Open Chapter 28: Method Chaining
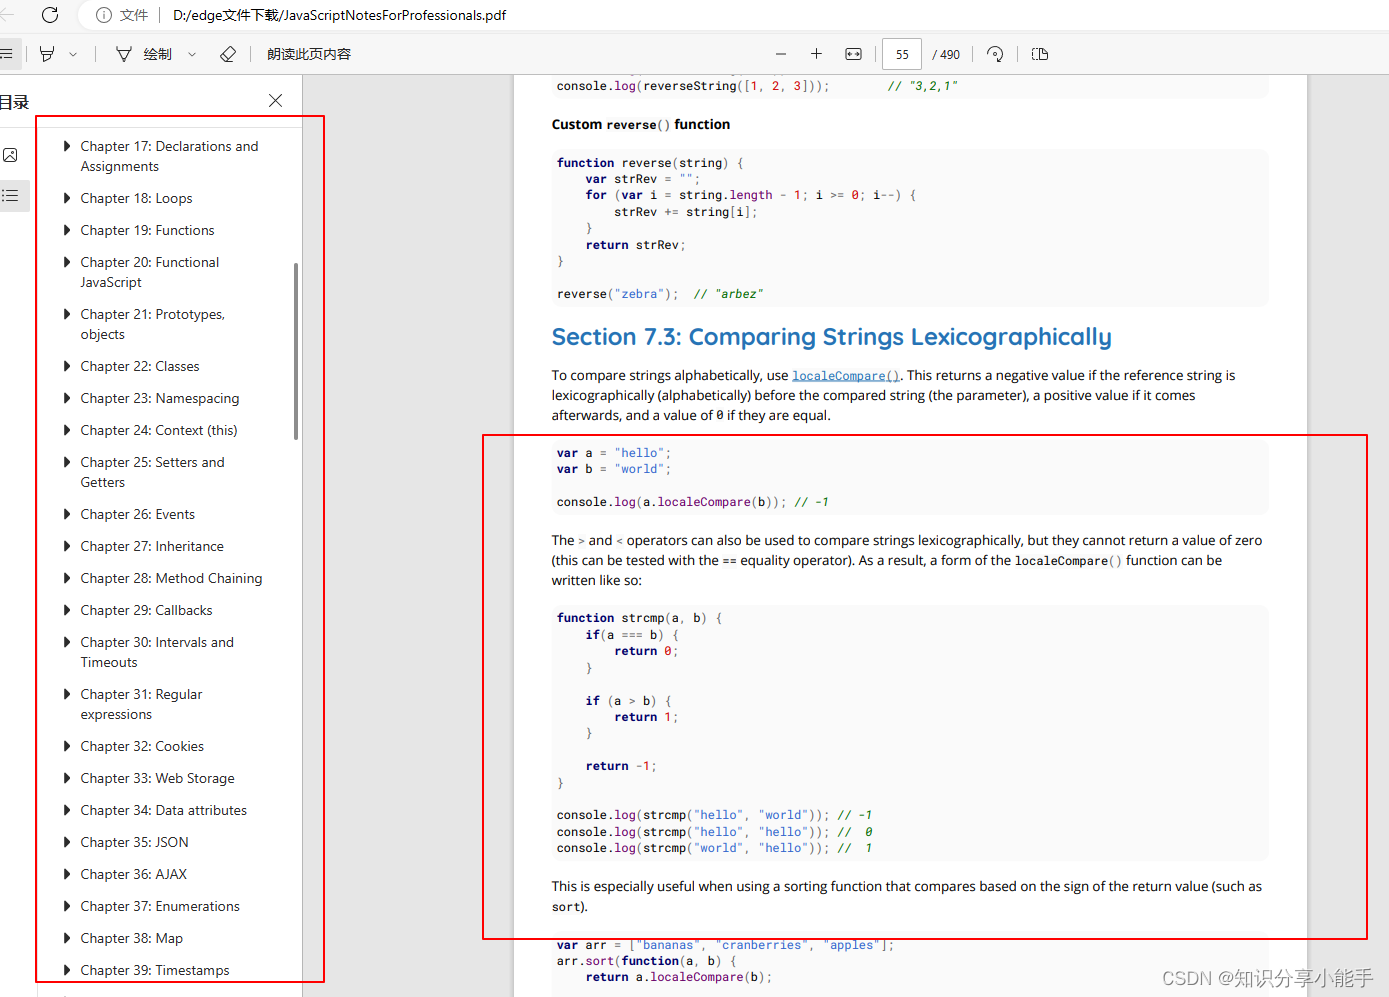The image size is (1389, 997). coord(171,578)
